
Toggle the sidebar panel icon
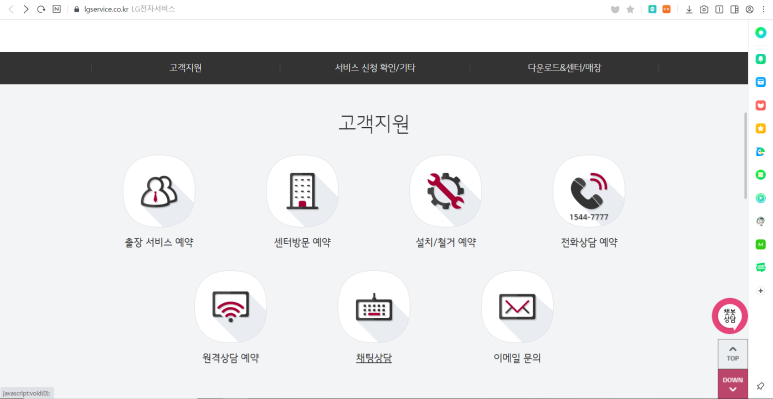pyautogui.click(x=734, y=9)
